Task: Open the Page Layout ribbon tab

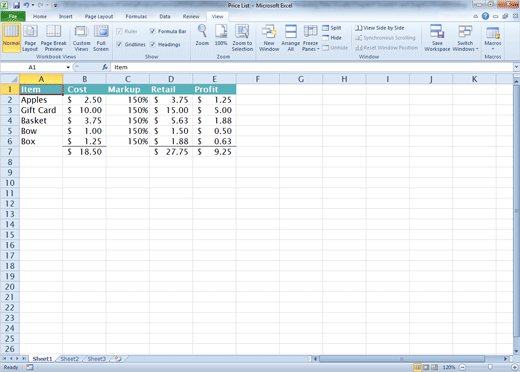Action: click(x=99, y=16)
